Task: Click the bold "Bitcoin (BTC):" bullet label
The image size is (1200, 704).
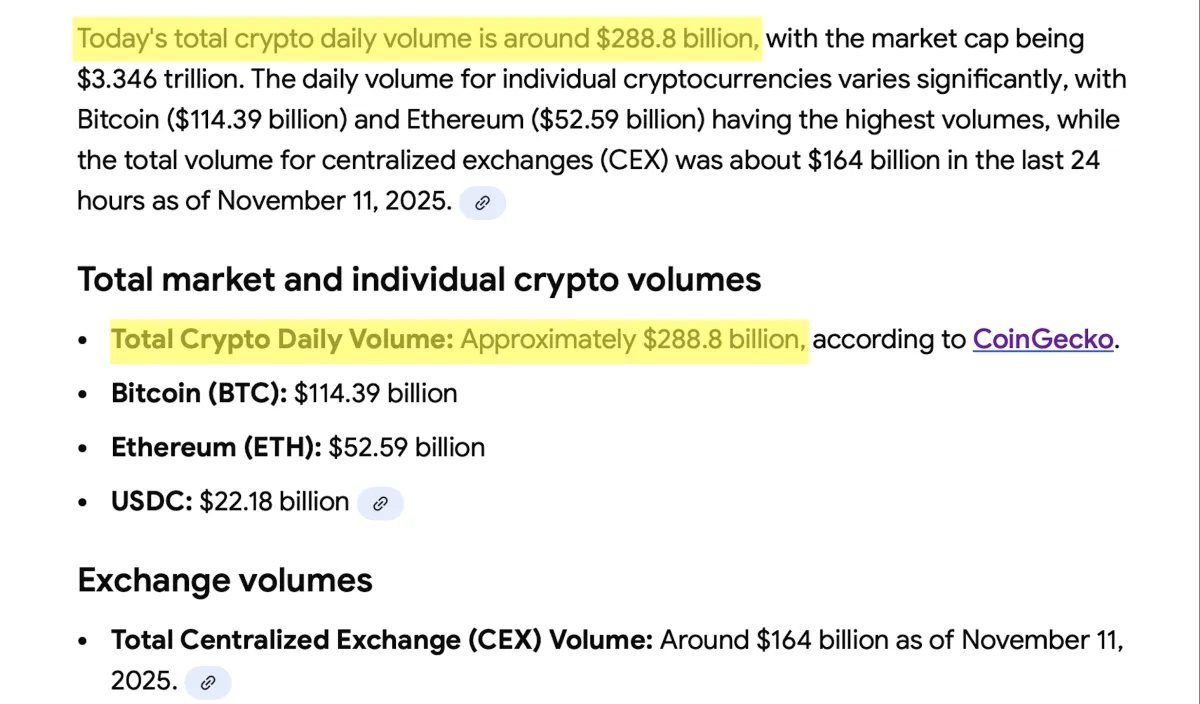Action: click(199, 393)
